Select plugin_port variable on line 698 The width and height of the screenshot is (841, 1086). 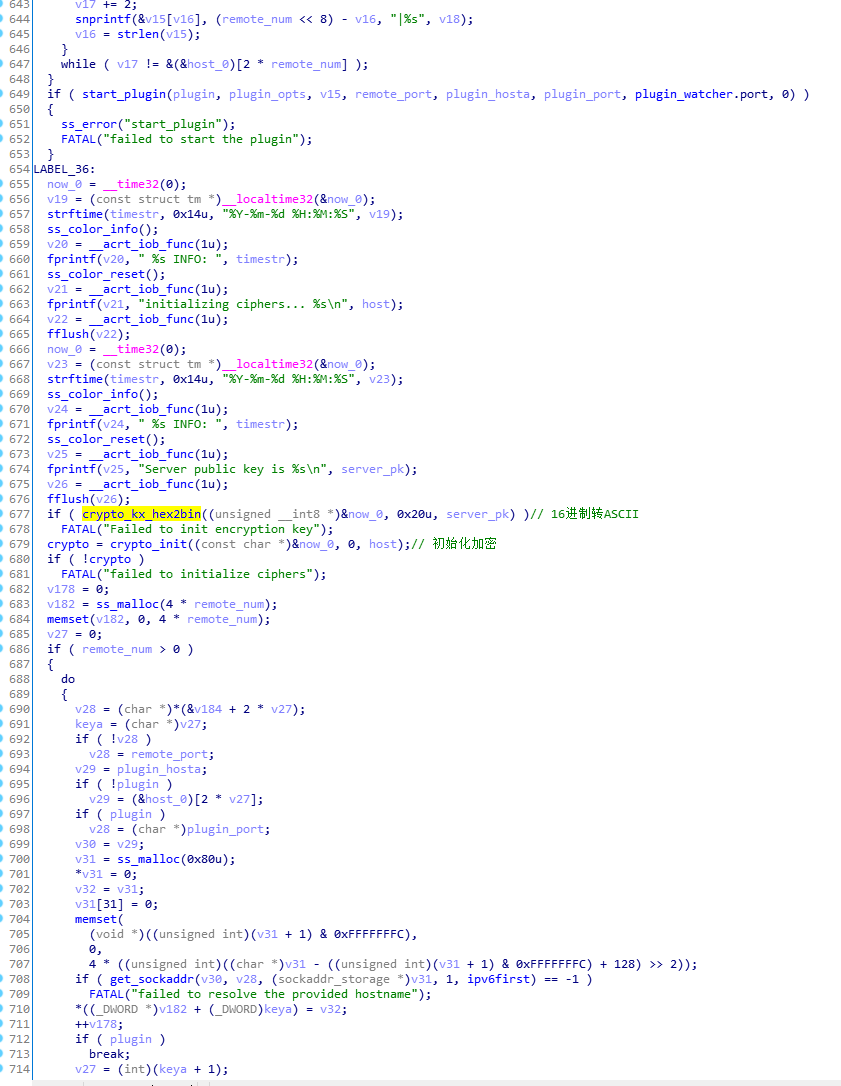click(225, 829)
